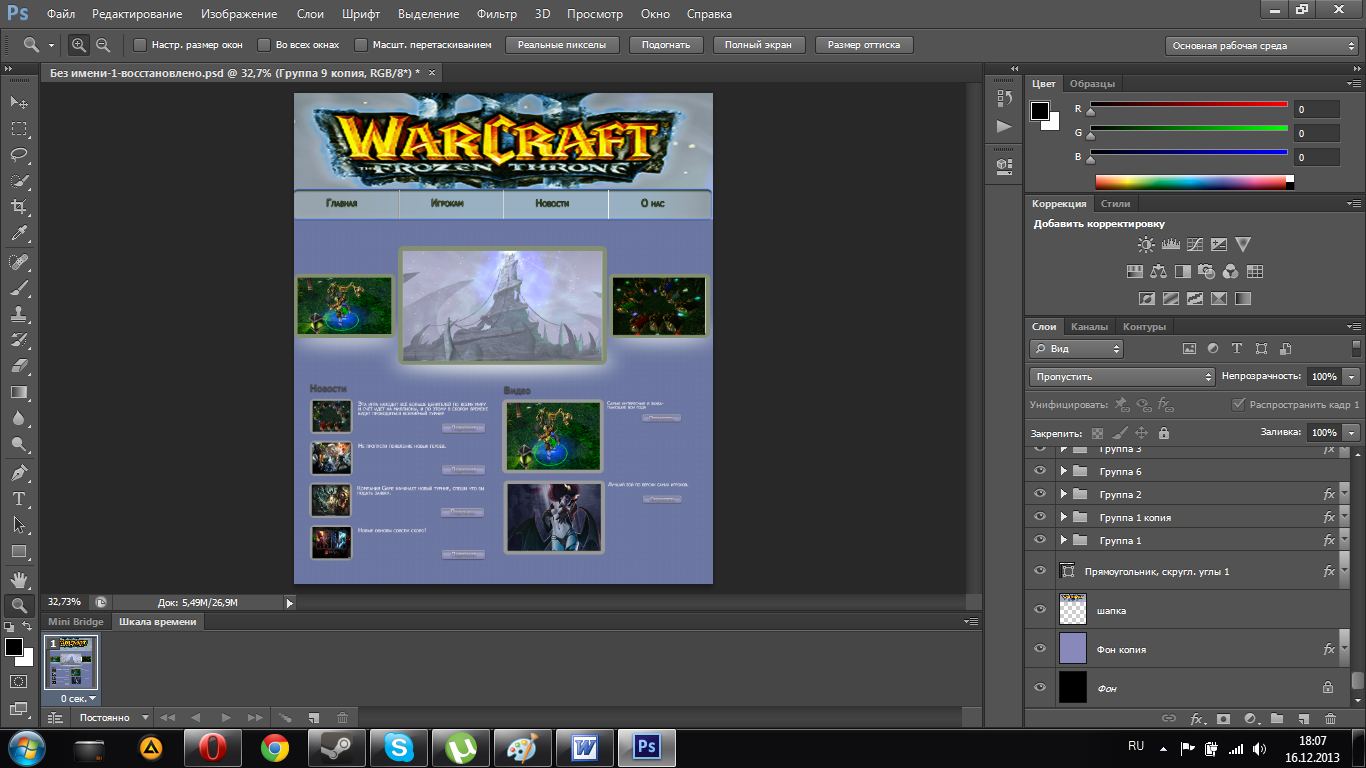Screen dimensions: 1366x768
Task: Open the 'Изображение' menu
Action: [x=239, y=14]
